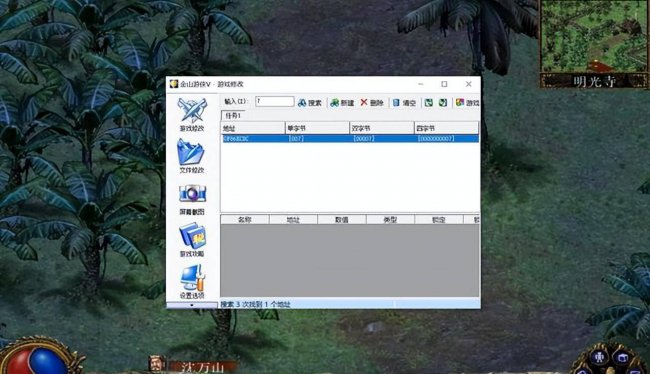Click the game minimap above 明光寺
This screenshot has height=374, width=650.
point(594,36)
